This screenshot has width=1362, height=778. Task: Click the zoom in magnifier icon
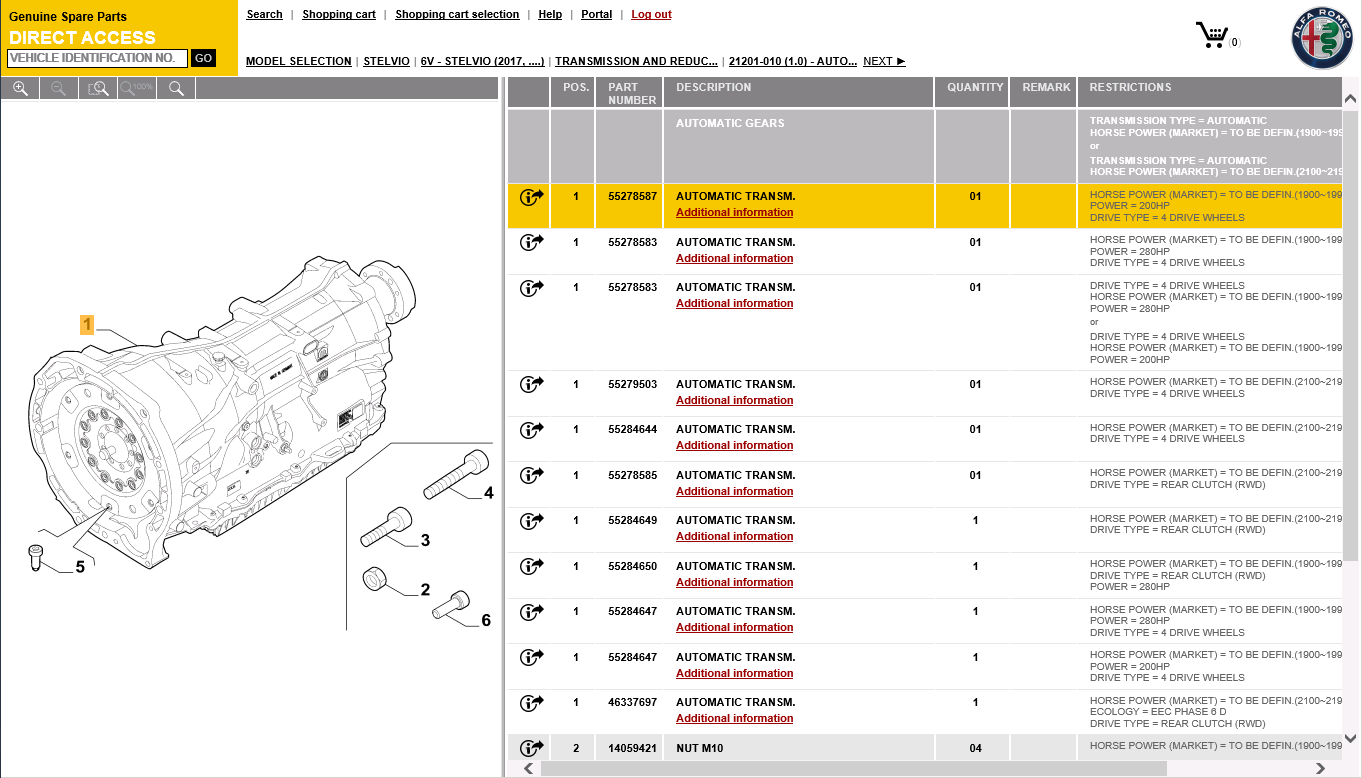(x=20, y=88)
